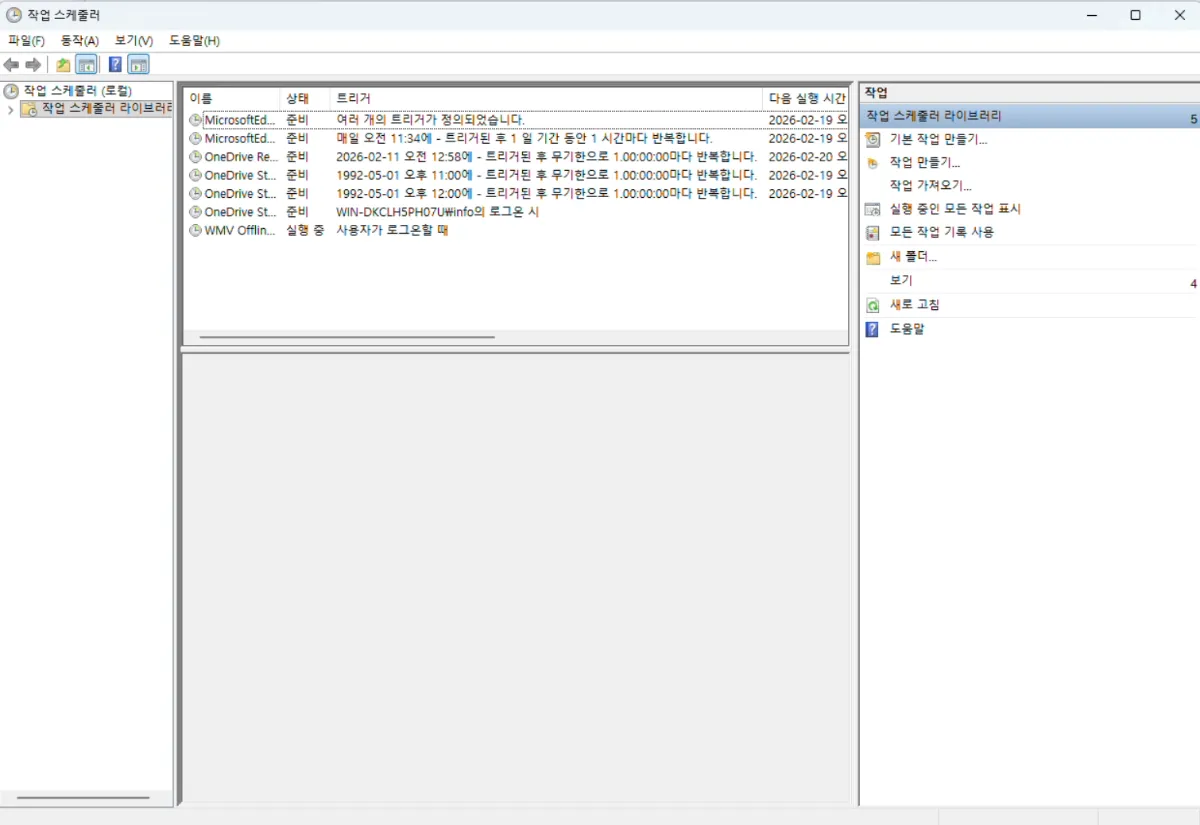The image size is (1200, 825).
Task: Click the 기본 작업 만들기 icon in action pane
Action: point(873,139)
